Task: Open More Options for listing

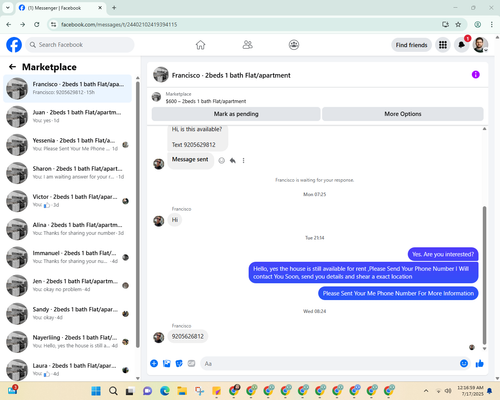Action: [x=403, y=114]
